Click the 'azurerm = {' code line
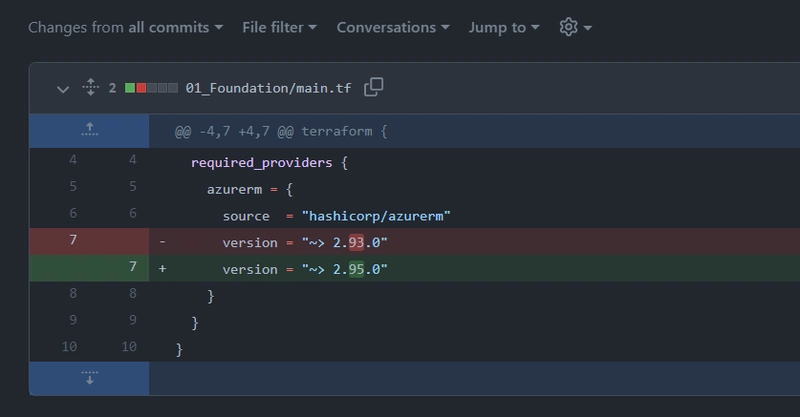The width and height of the screenshot is (800, 417). 250,189
